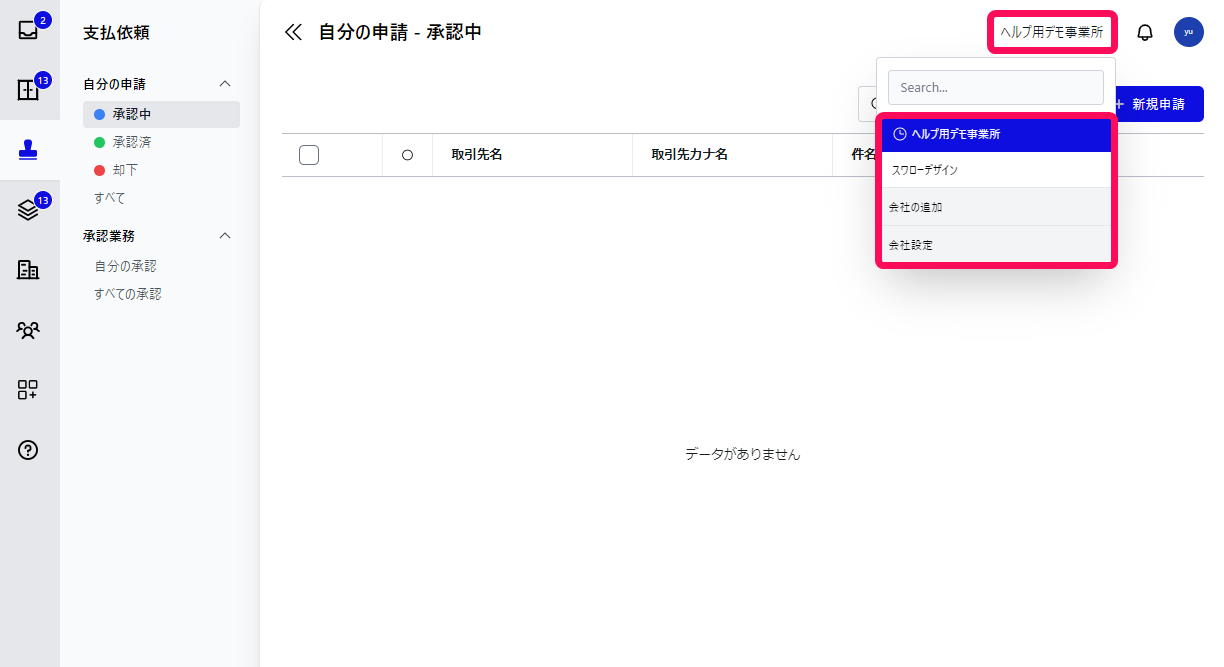Open notifications bell icon
The height and width of the screenshot is (667, 1224).
(x=1145, y=32)
